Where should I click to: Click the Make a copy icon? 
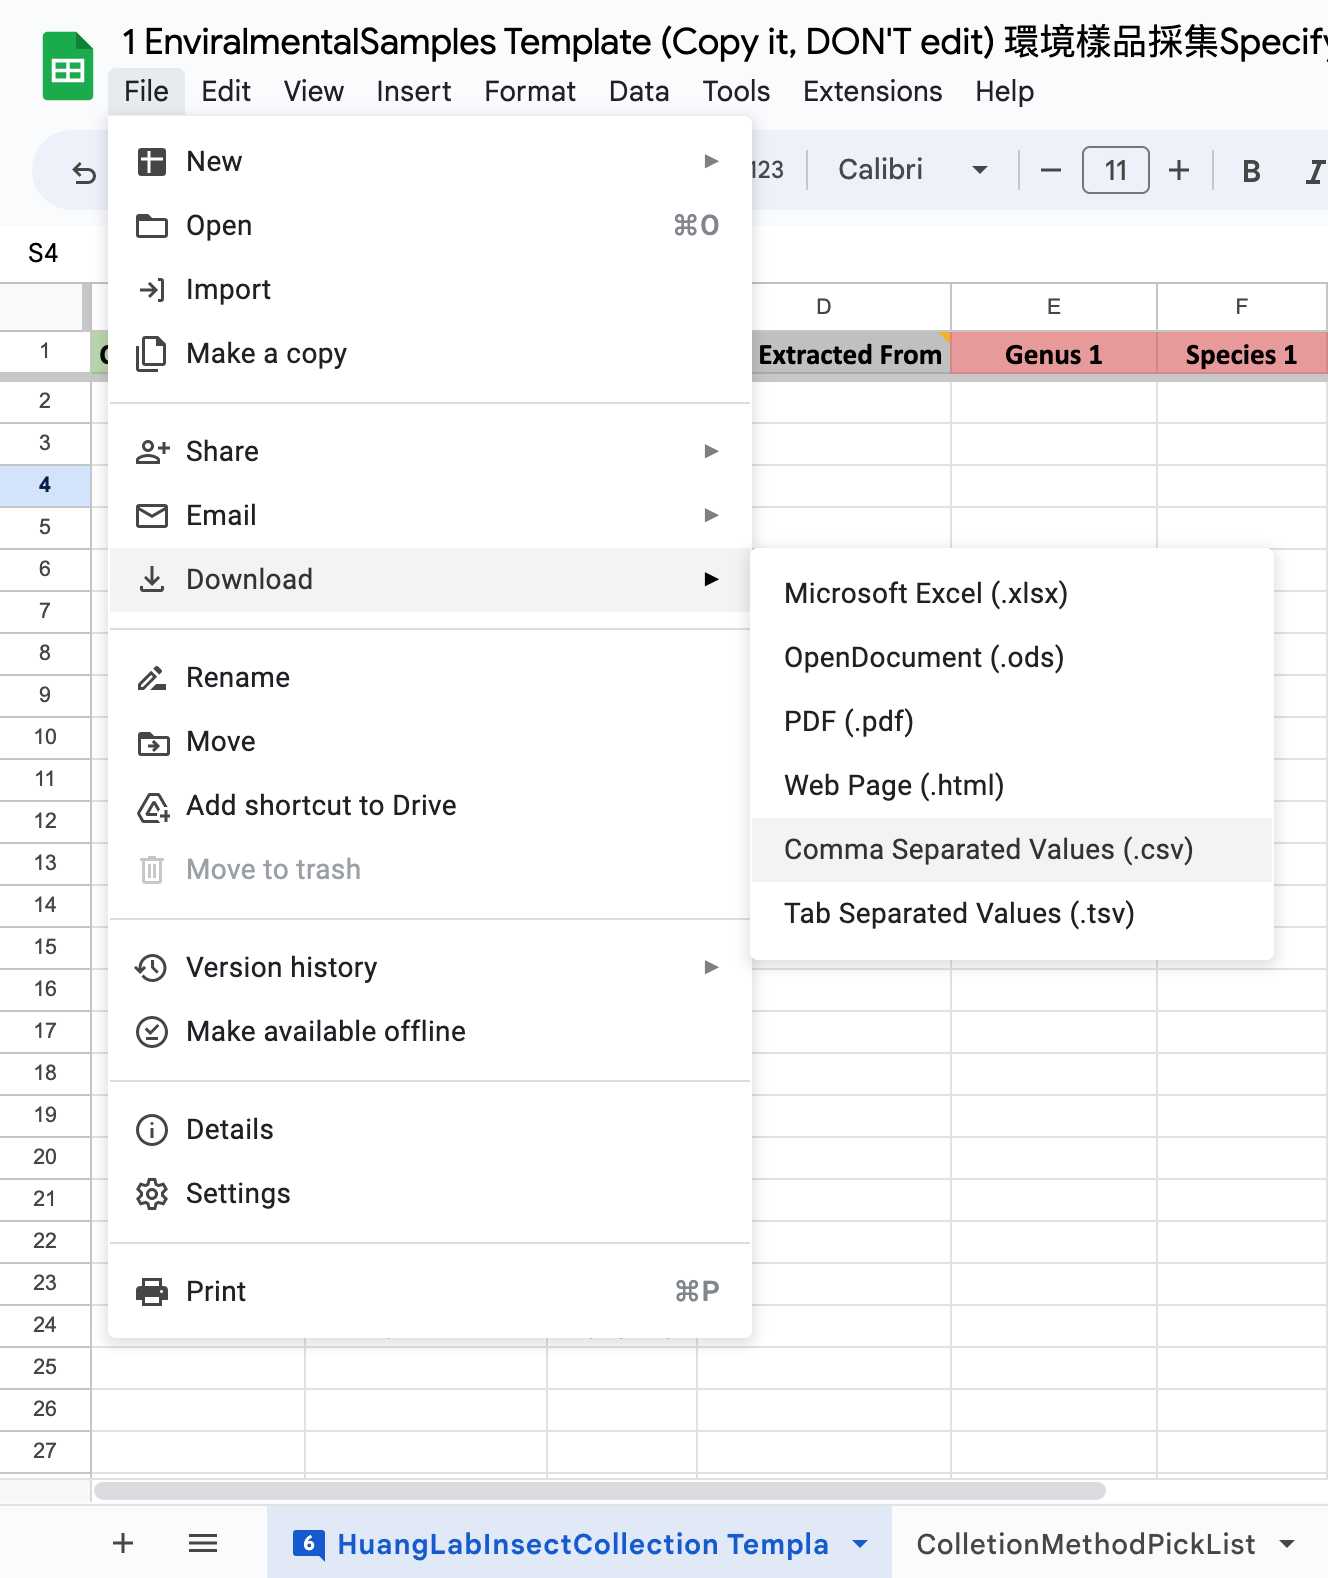pos(152,354)
